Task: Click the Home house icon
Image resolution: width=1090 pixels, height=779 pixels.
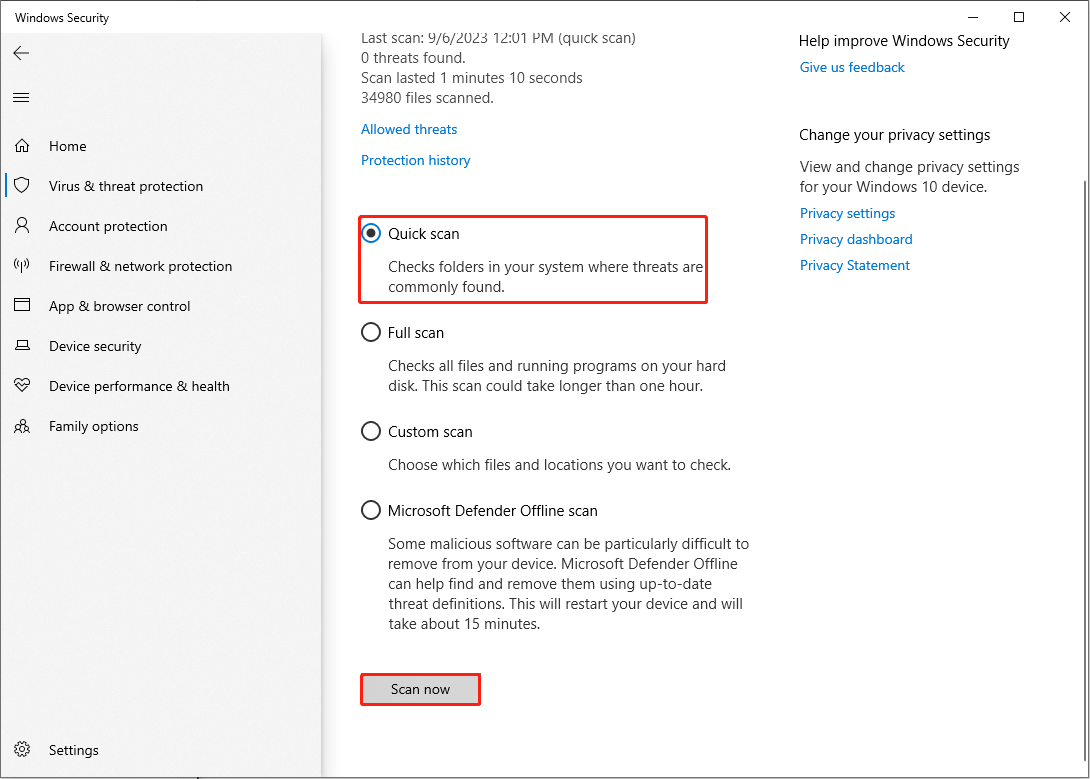Action: (x=22, y=146)
